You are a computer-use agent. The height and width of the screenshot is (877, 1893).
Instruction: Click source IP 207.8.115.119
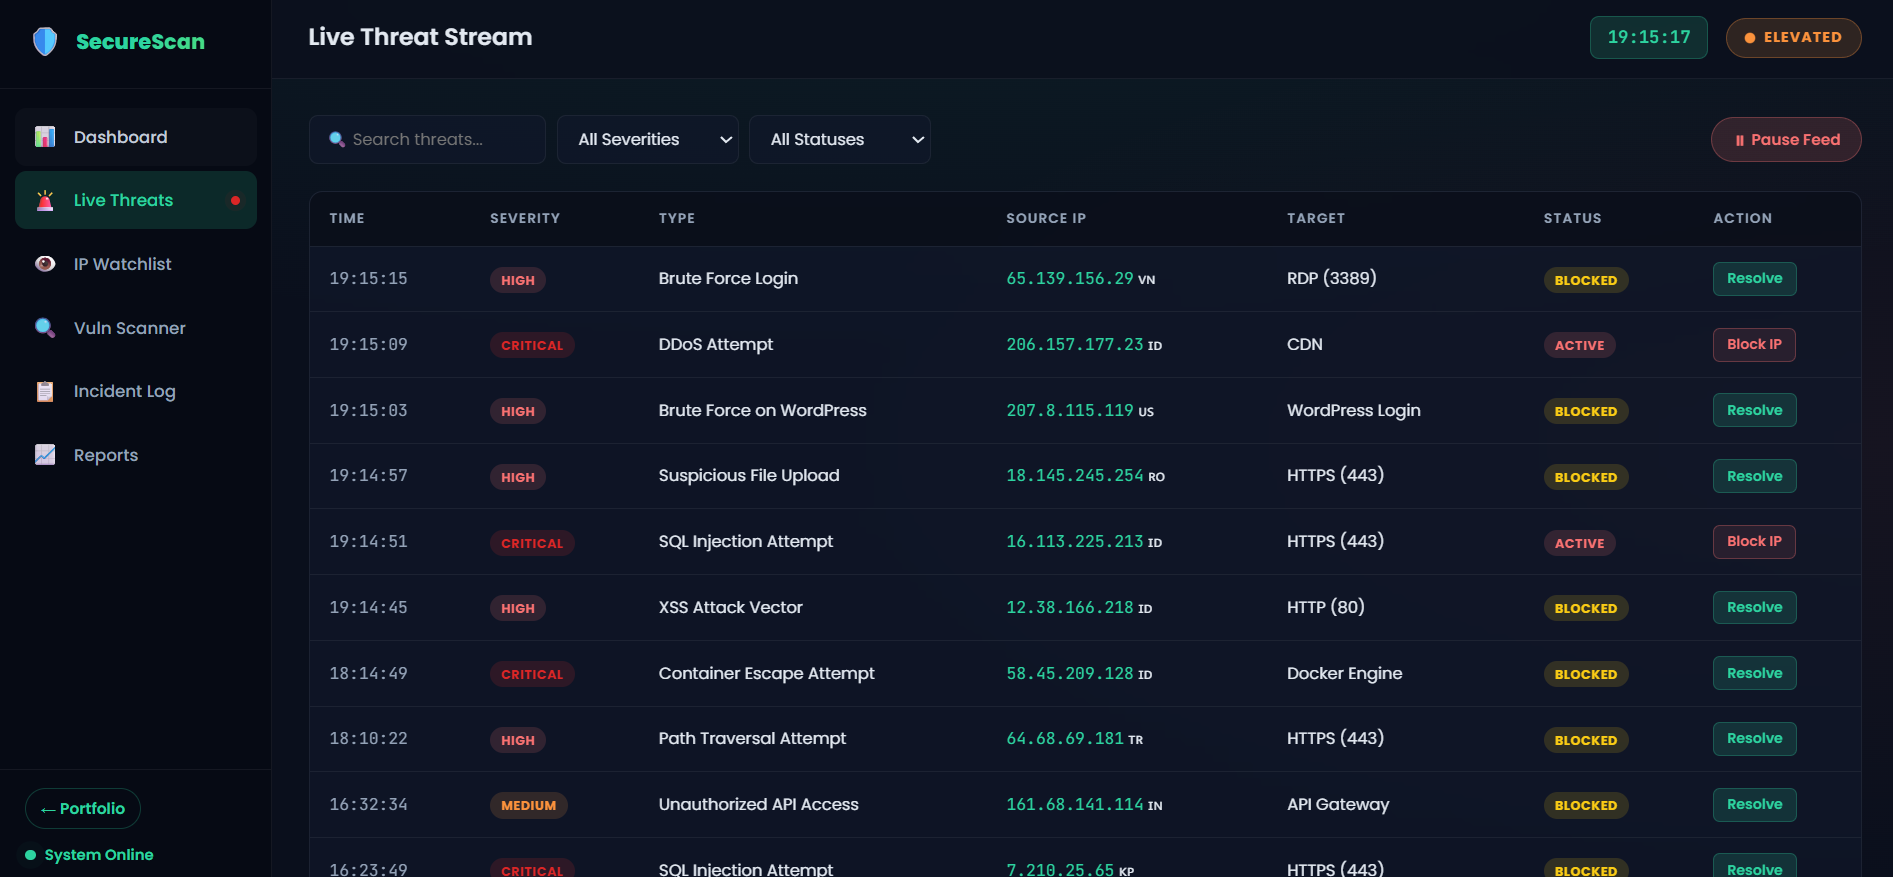(1070, 411)
